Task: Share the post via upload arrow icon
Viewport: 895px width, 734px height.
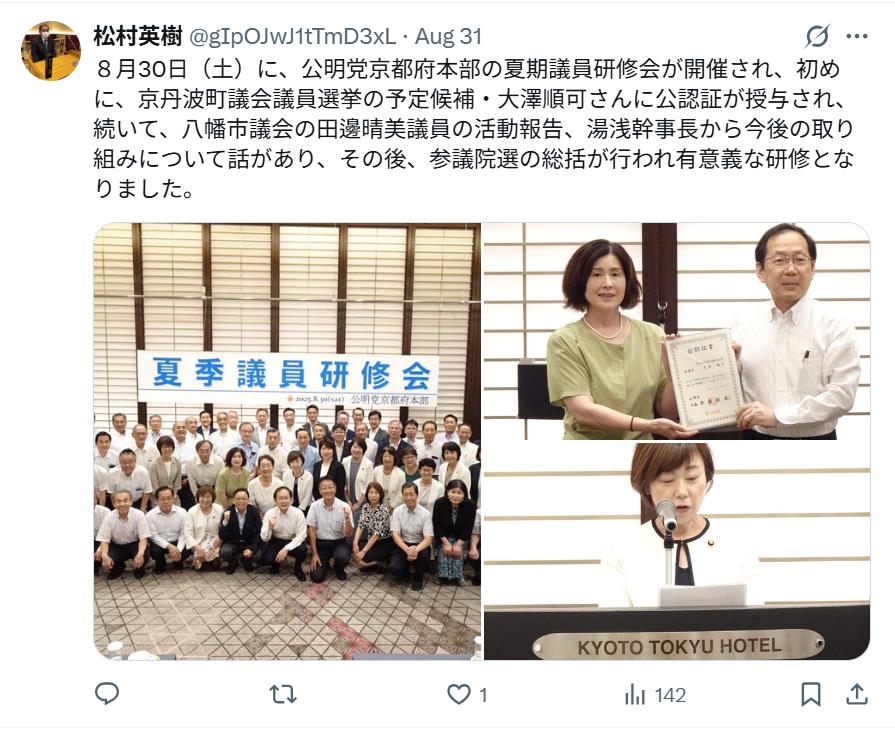Action: point(857,695)
